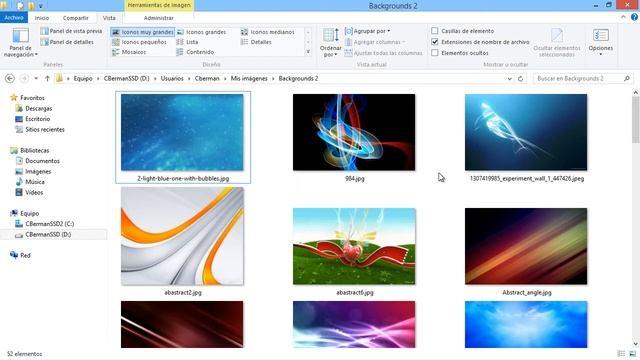640x360 pixels.
Task: Open recent locations dropdown arrow
Action: 36,78
